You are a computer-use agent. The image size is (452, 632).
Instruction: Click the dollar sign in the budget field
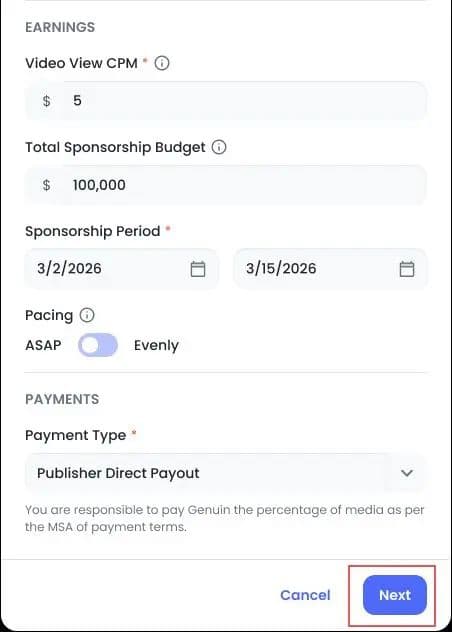click(x=46, y=185)
